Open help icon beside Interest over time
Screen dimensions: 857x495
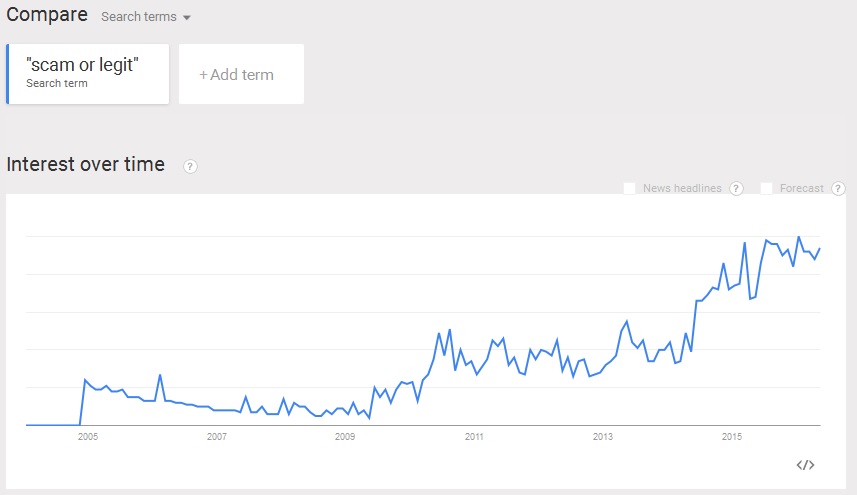pyautogui.click(x=190, y=166)
